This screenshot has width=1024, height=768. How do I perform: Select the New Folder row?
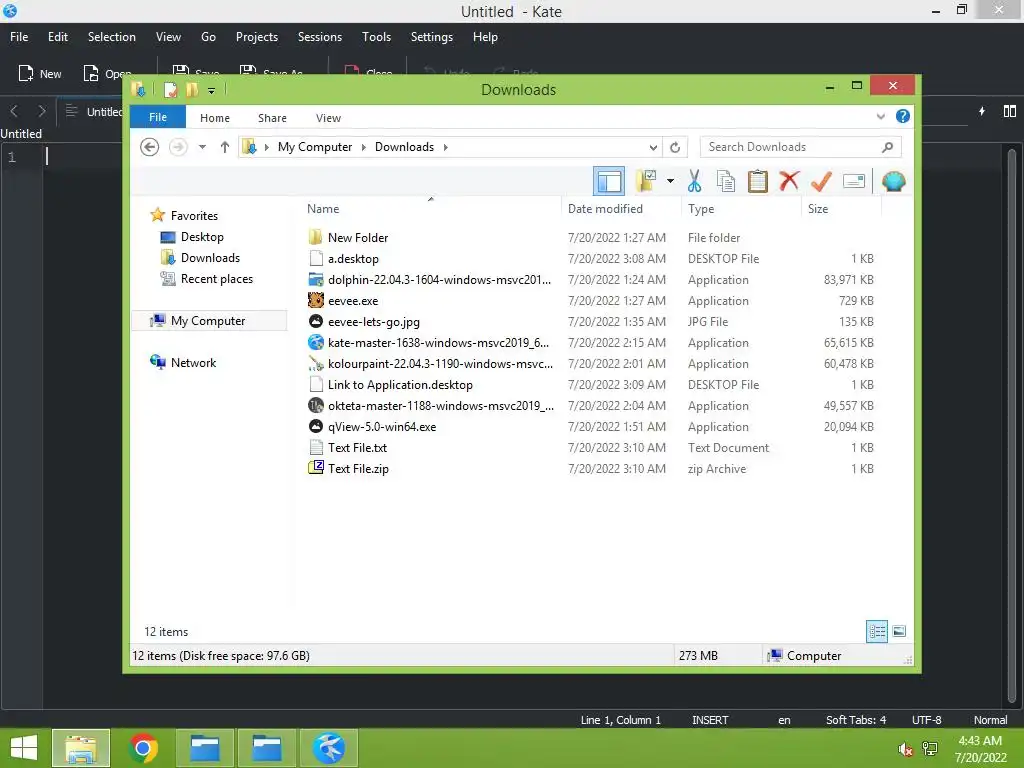coord(590,238)
